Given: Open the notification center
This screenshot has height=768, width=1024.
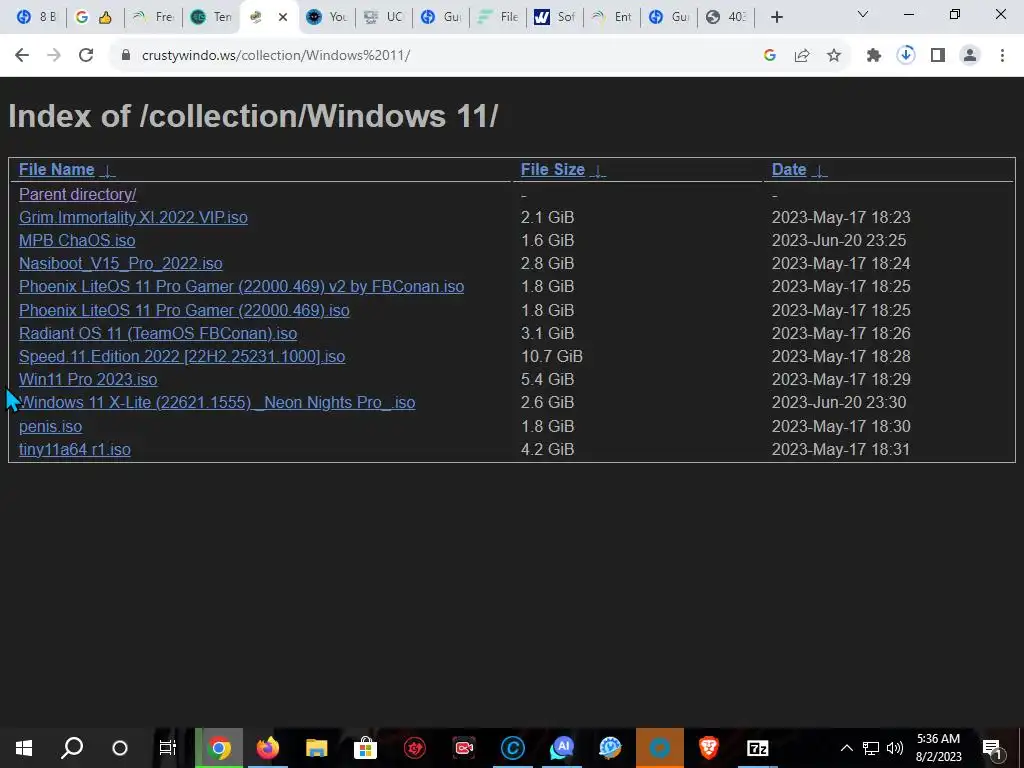Looking at the screenshot, I should [993, 749].
